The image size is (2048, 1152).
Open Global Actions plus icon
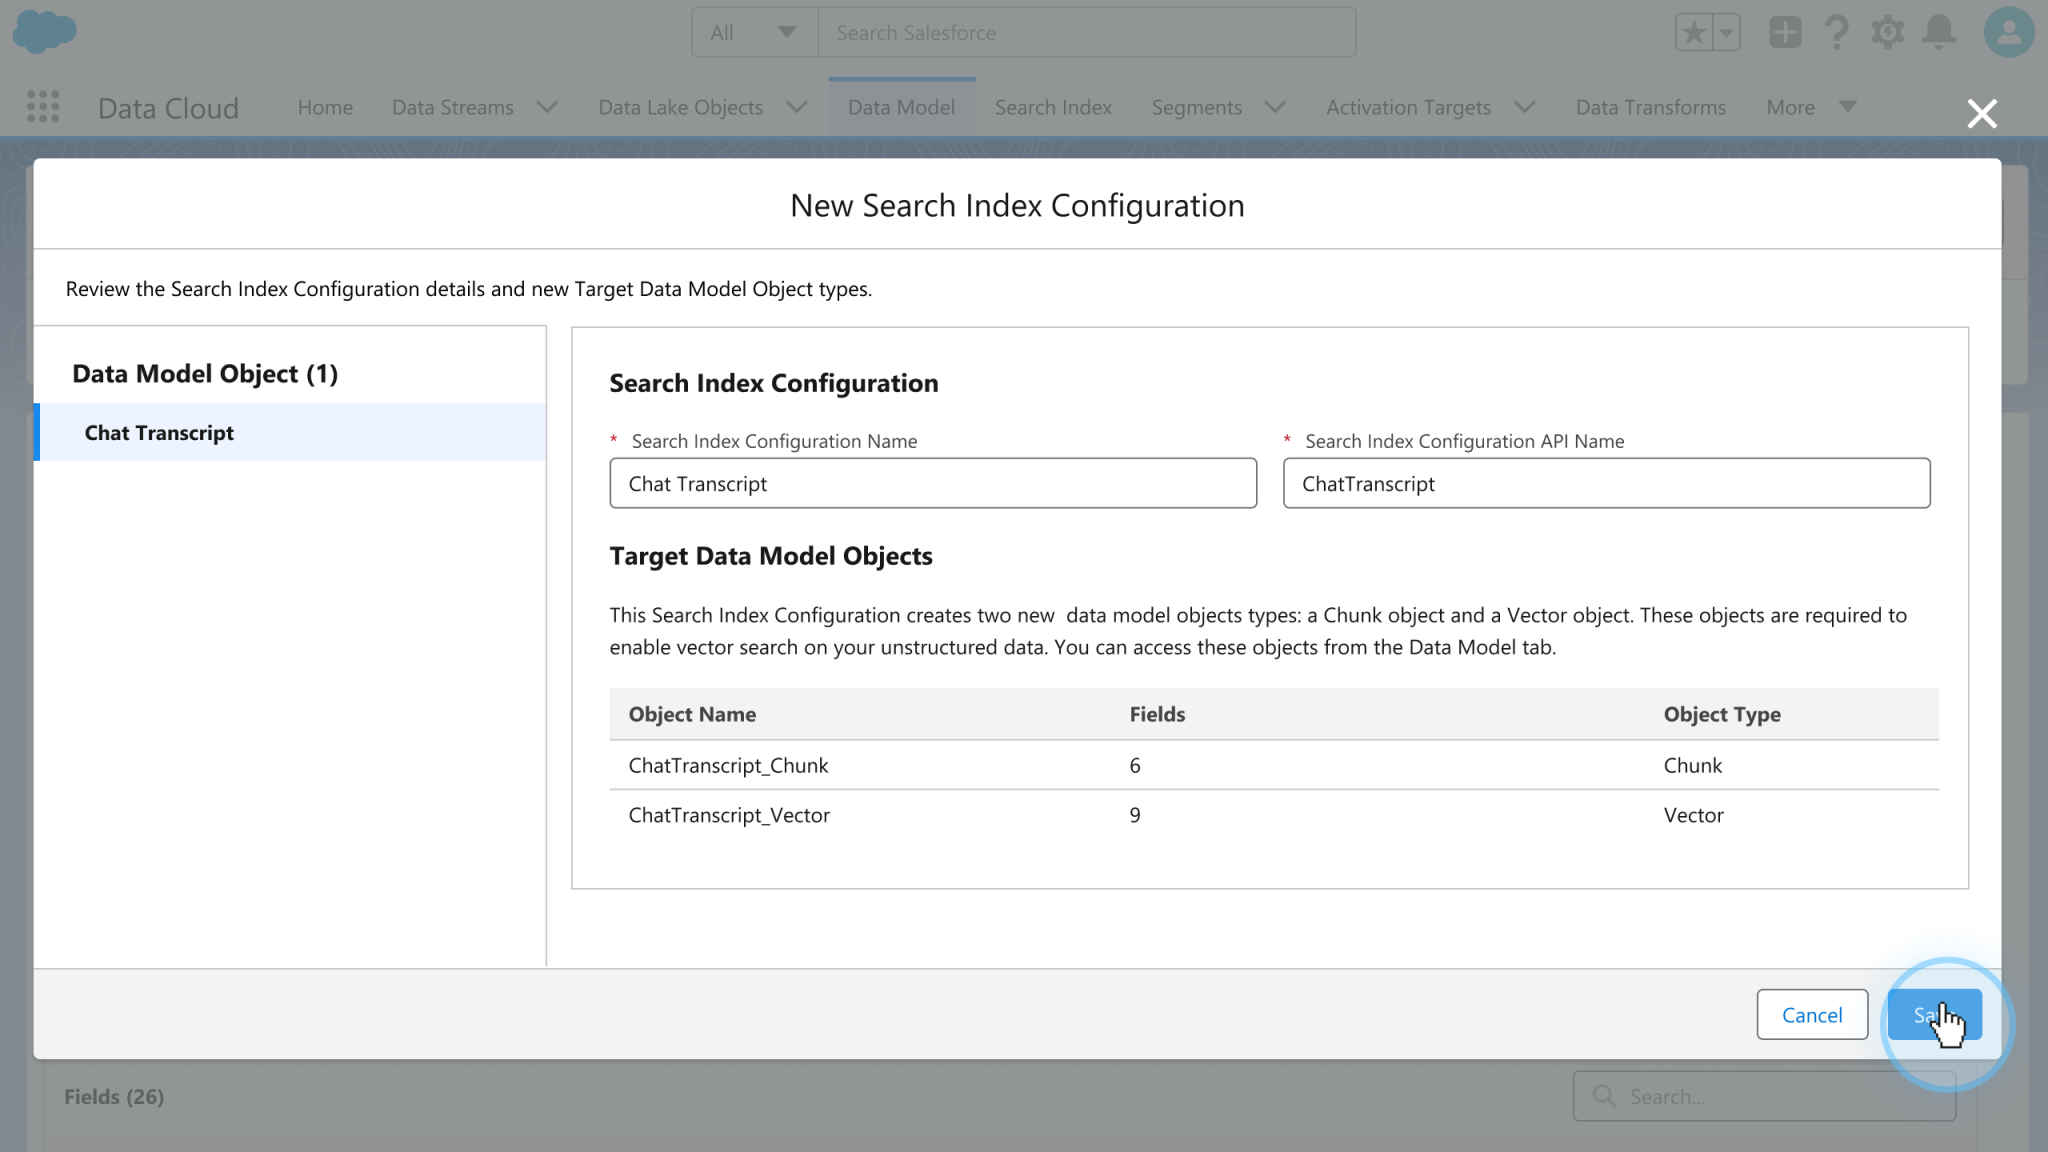click(x=1785, y=32)
